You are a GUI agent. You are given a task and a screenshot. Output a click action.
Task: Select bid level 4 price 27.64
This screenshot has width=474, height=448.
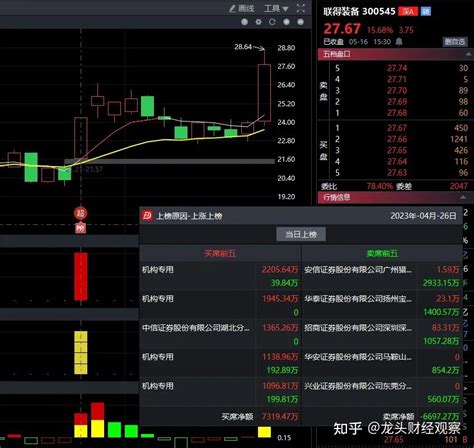397,162
